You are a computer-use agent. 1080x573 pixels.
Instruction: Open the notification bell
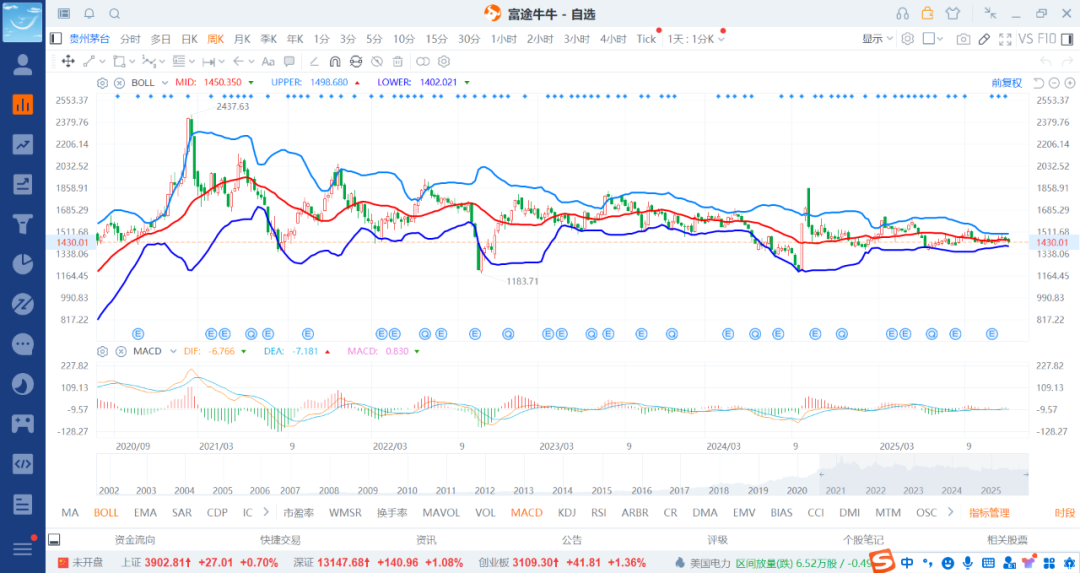[89, 14]
